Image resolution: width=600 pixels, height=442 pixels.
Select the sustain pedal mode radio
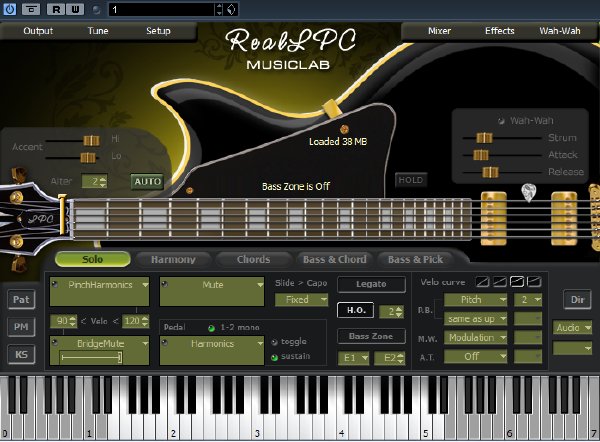[274, 357]
